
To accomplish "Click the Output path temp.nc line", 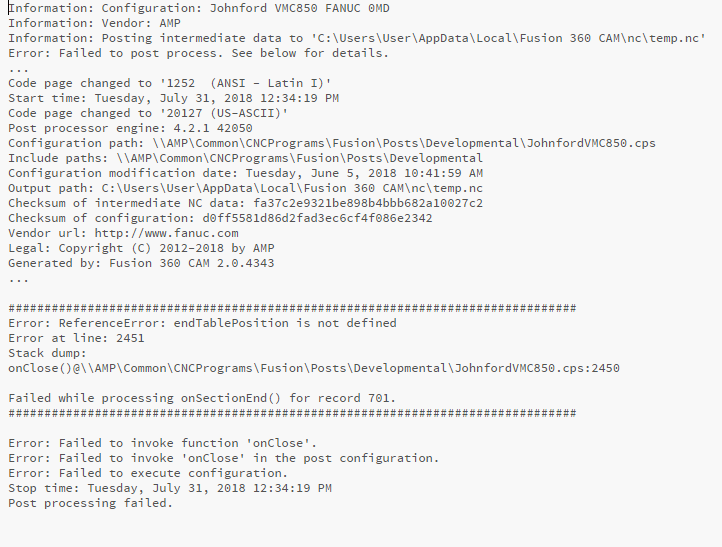I will tap(245, 188).
